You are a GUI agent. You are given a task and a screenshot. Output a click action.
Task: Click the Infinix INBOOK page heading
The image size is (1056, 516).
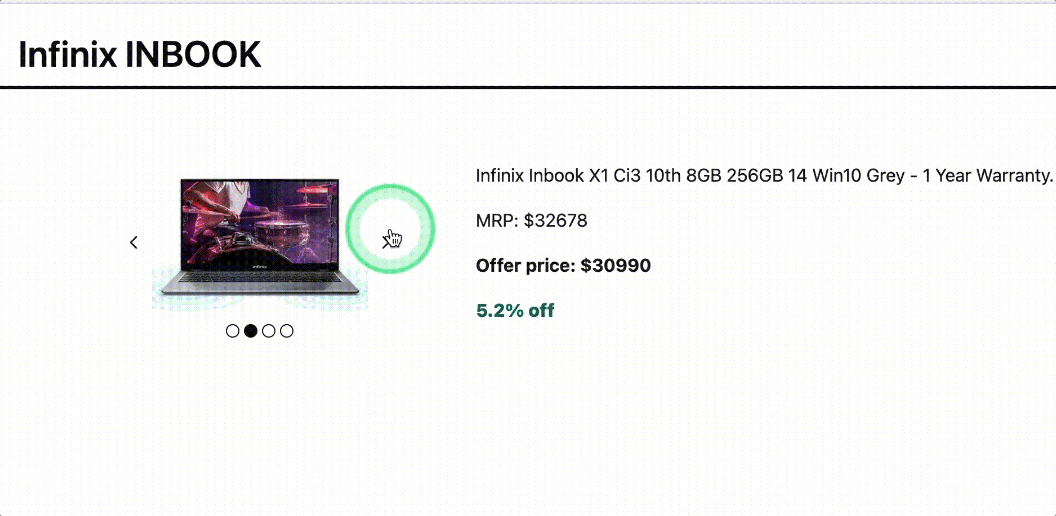139,55
